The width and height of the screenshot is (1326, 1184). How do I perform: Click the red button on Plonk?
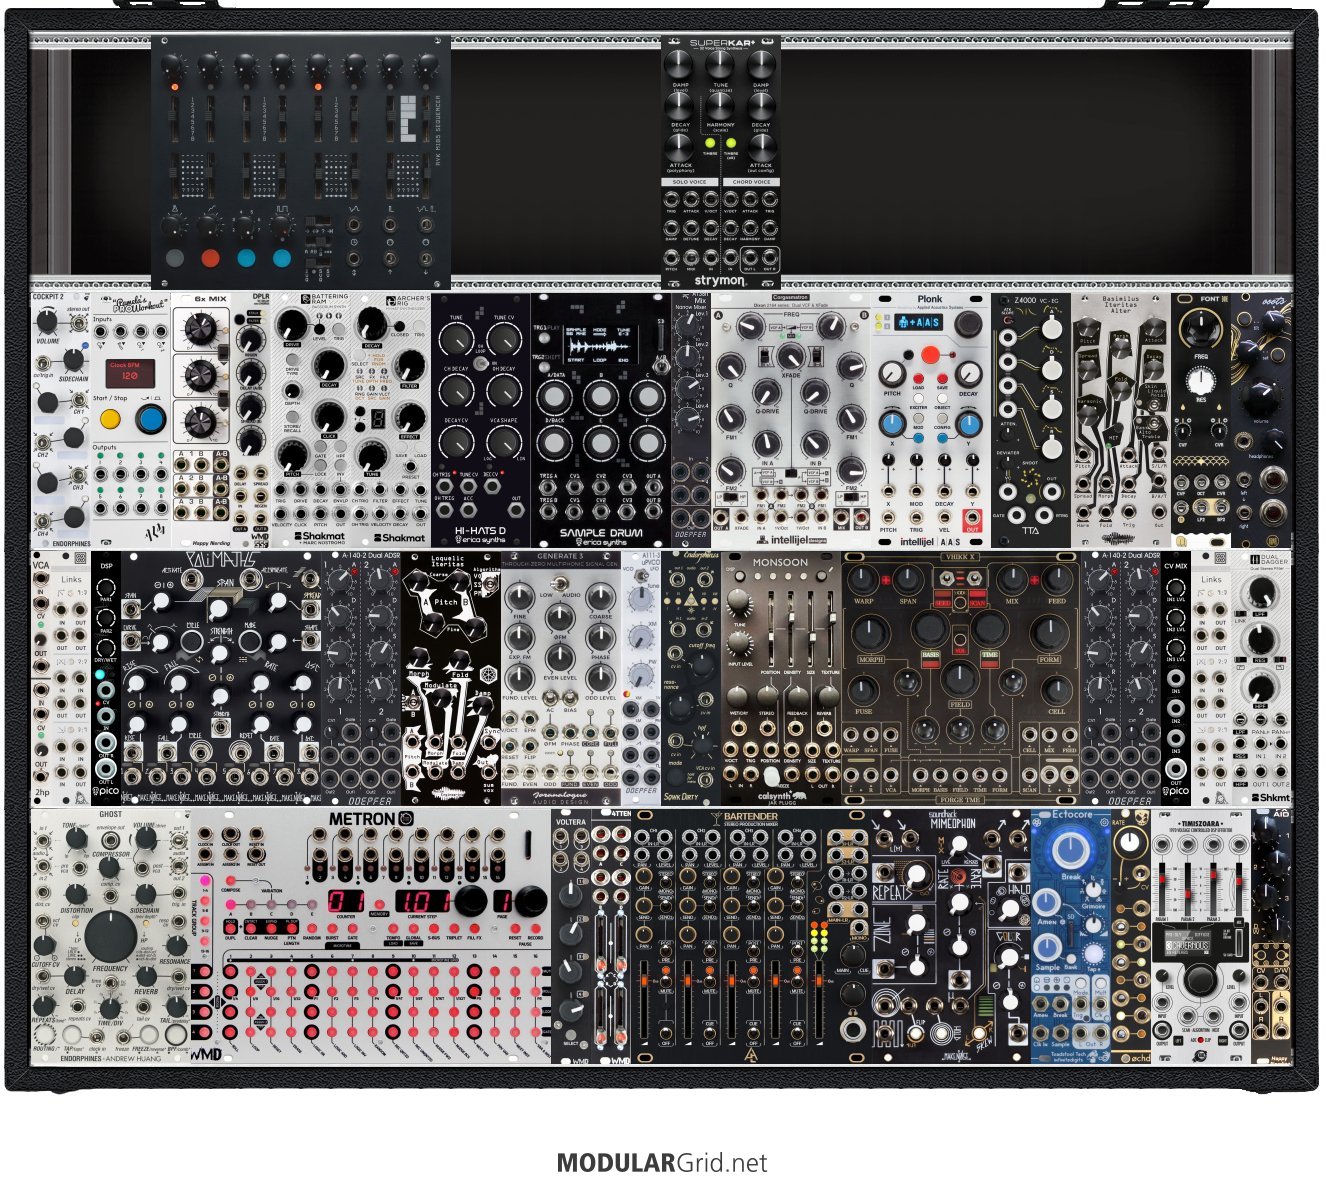click(929, 354)
